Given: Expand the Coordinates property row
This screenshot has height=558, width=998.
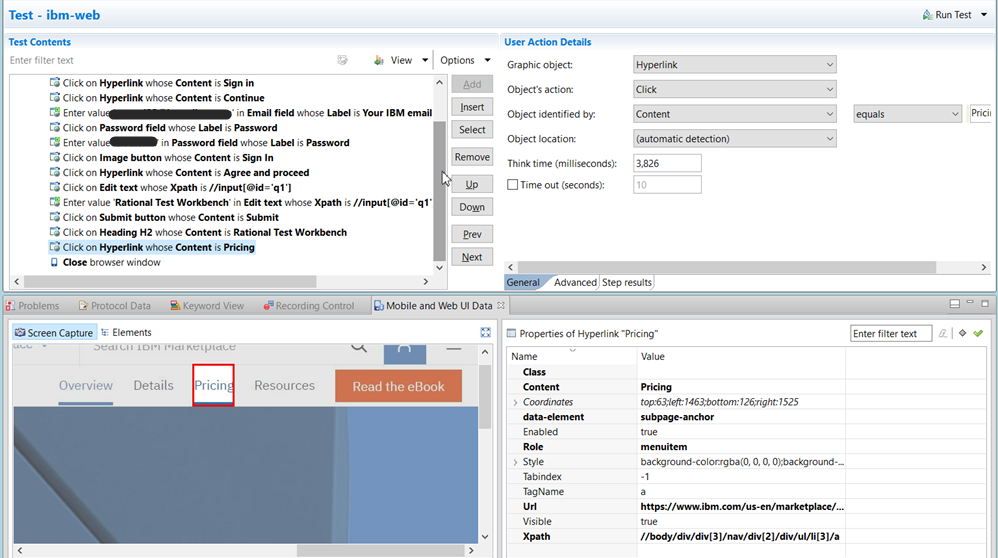Looking at the screenshot, I should click(x=515, y=402).
